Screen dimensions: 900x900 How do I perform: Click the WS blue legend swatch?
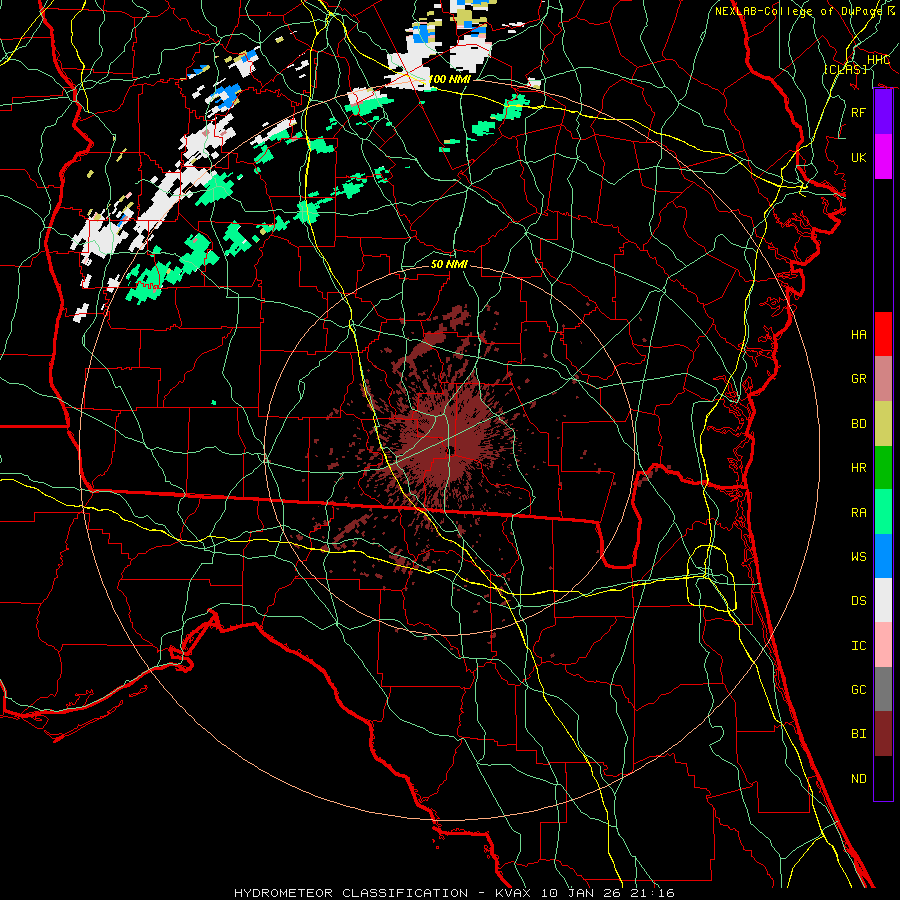883,556
